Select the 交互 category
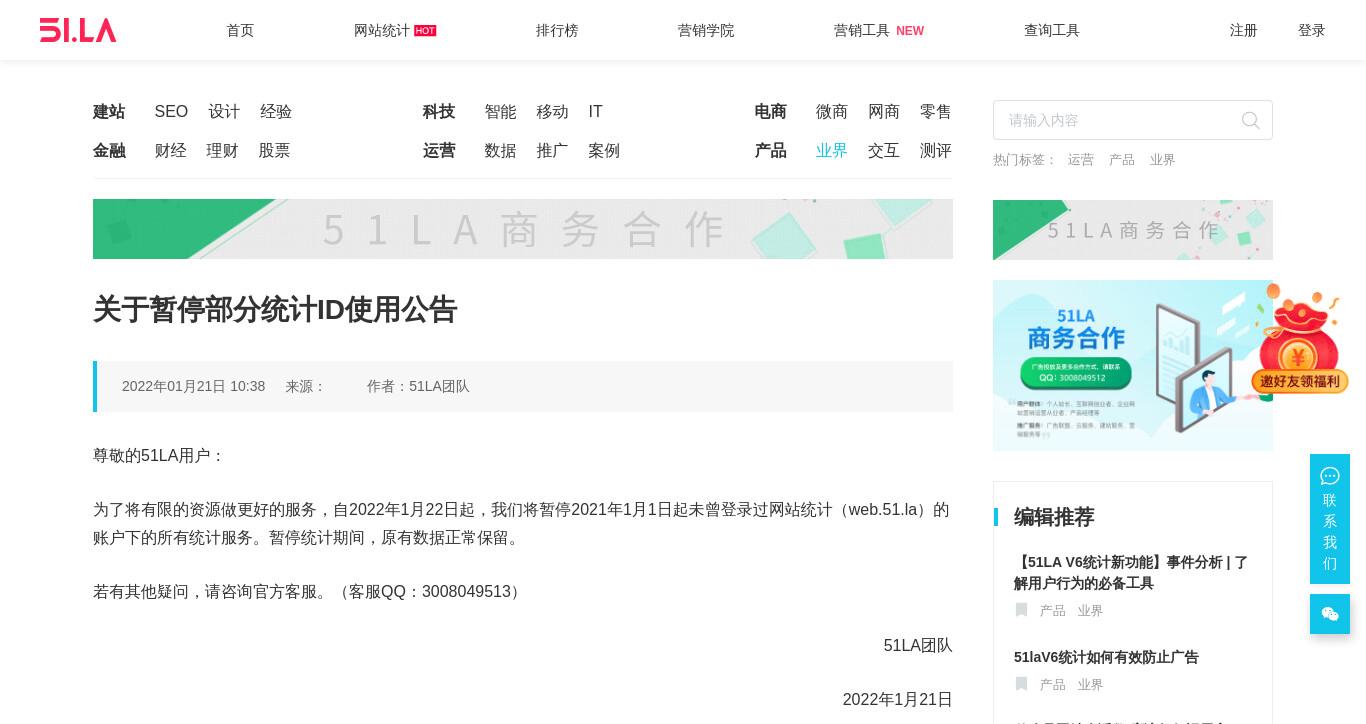This screenshot has width=1366, height=724. coord(884,151)
